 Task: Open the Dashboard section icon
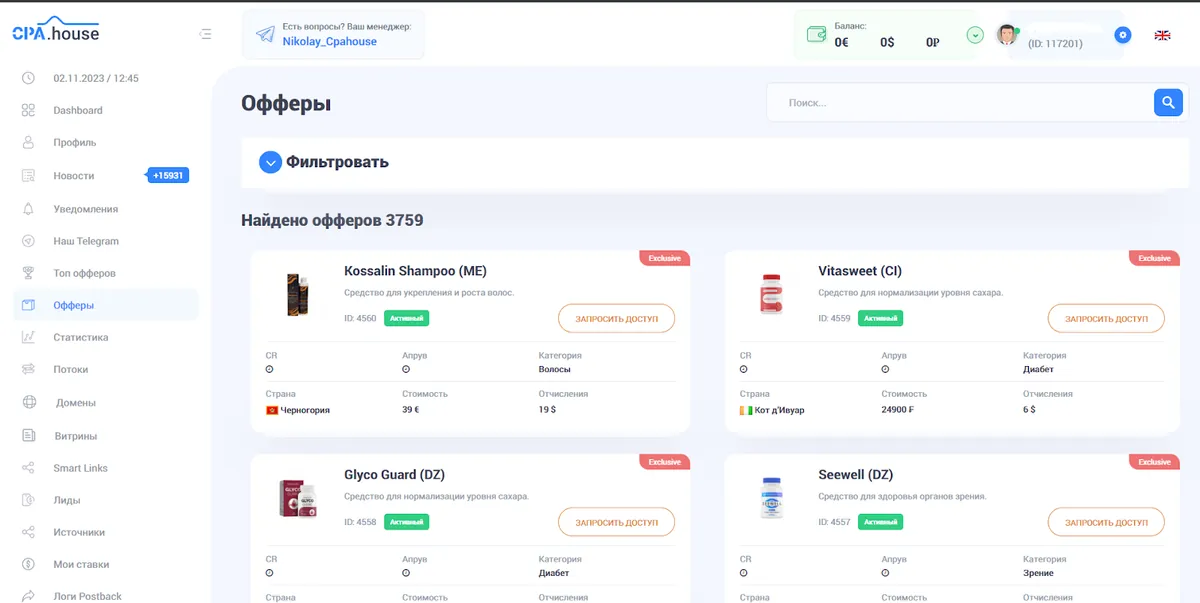[30, 110]
